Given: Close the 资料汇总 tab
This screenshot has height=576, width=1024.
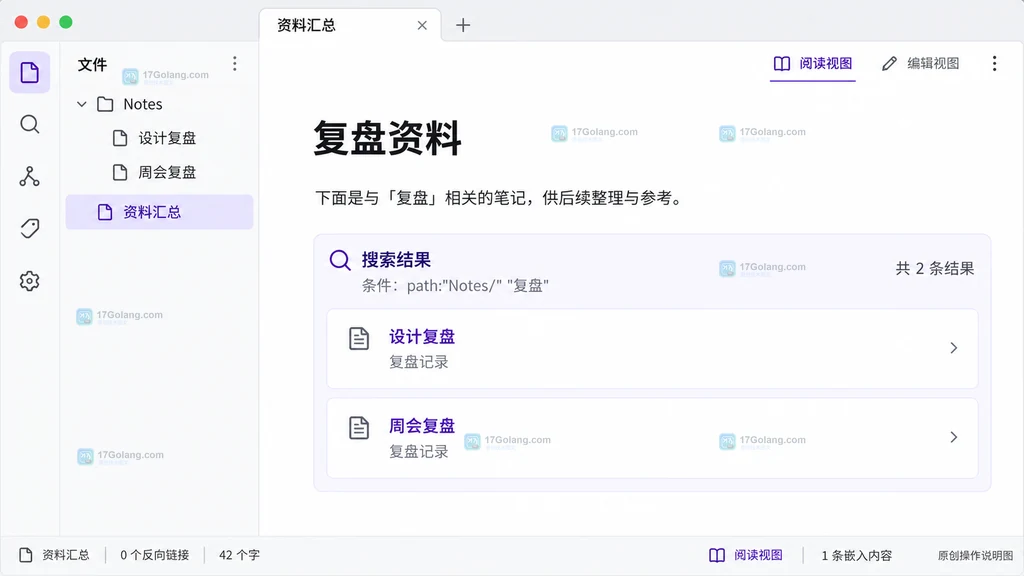Looking at the screenshot, I should pyautogui.click(x=422, y=25).
